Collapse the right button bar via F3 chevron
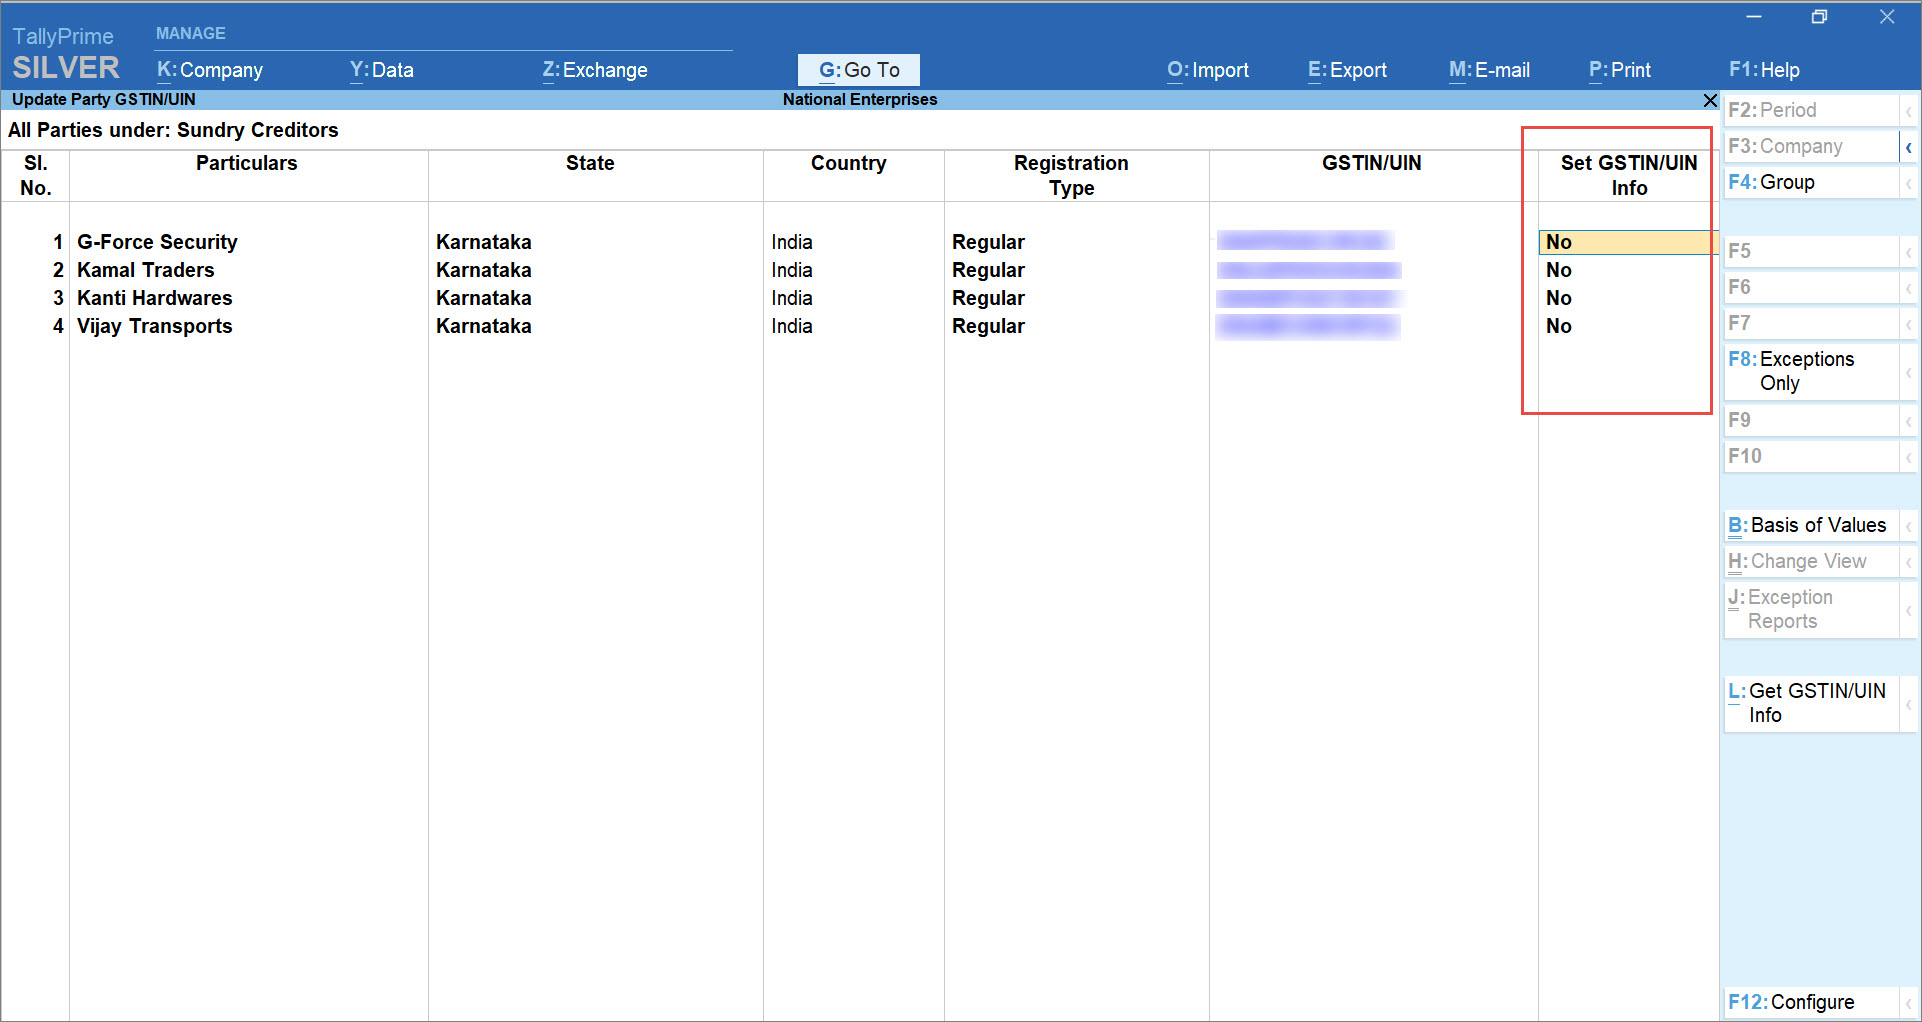 click(x=1909, y=147)
